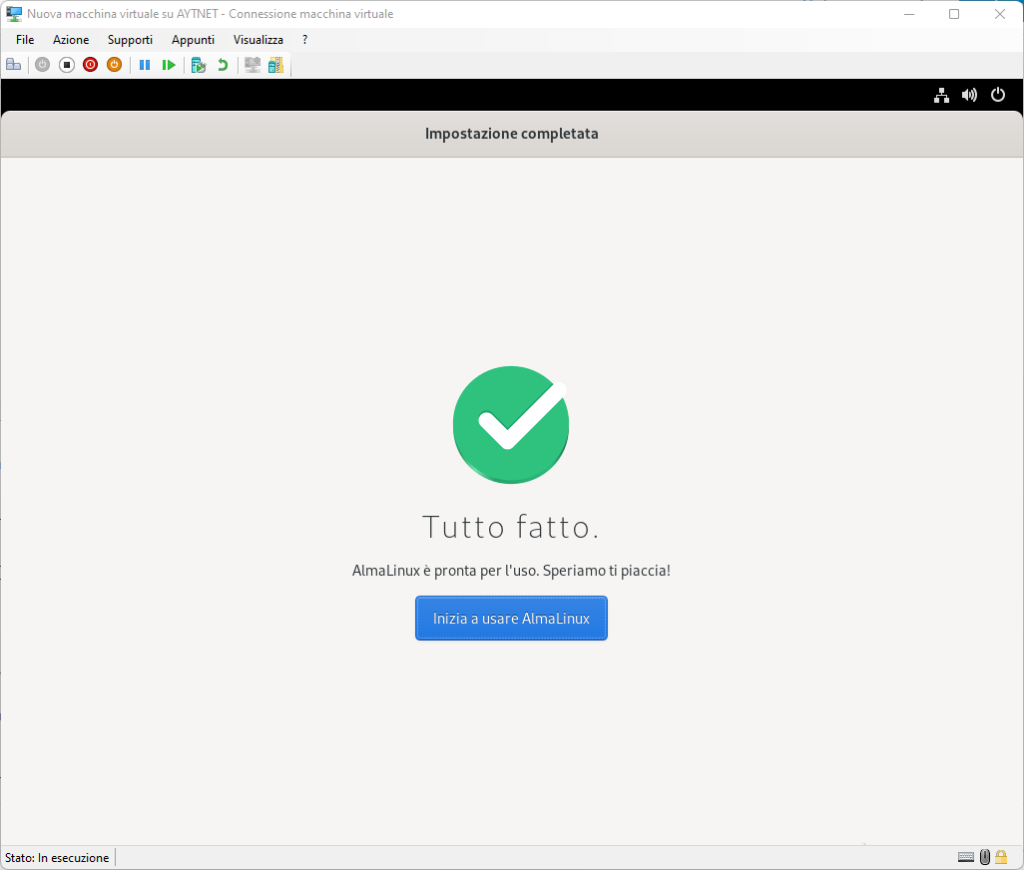The height and width of the screenshot is (870, 1024).
Task: Create a checkpoint with the toolbar icon
Action: (x=198, y=65)
